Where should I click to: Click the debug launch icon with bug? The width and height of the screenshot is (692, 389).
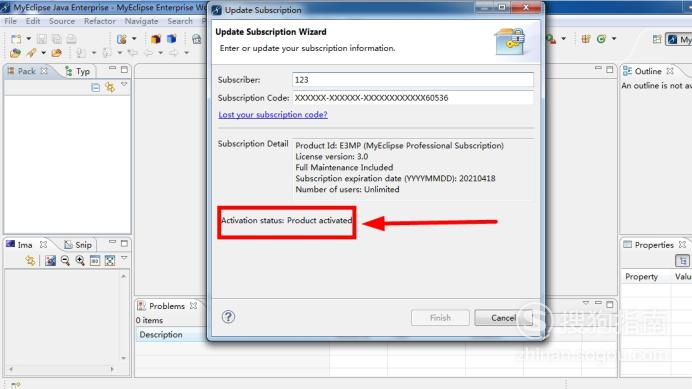(121, 39)
